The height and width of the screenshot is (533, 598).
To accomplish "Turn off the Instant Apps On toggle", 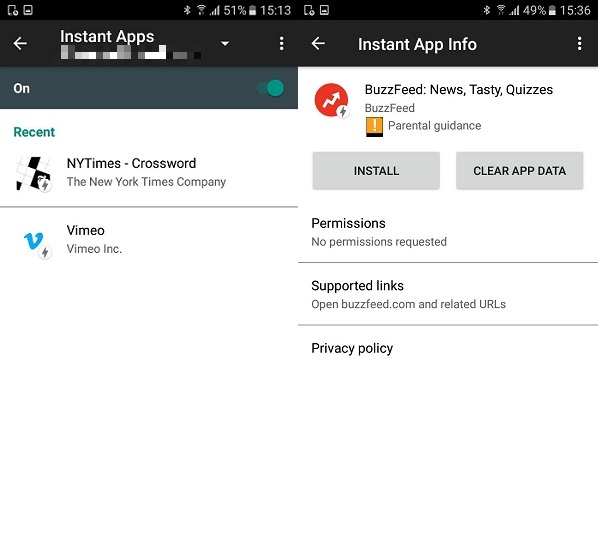I will [270, 88].
